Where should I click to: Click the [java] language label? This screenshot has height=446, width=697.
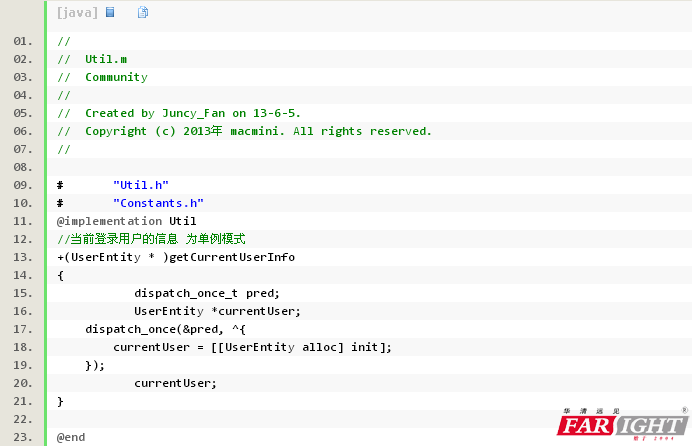coord(77,13)
